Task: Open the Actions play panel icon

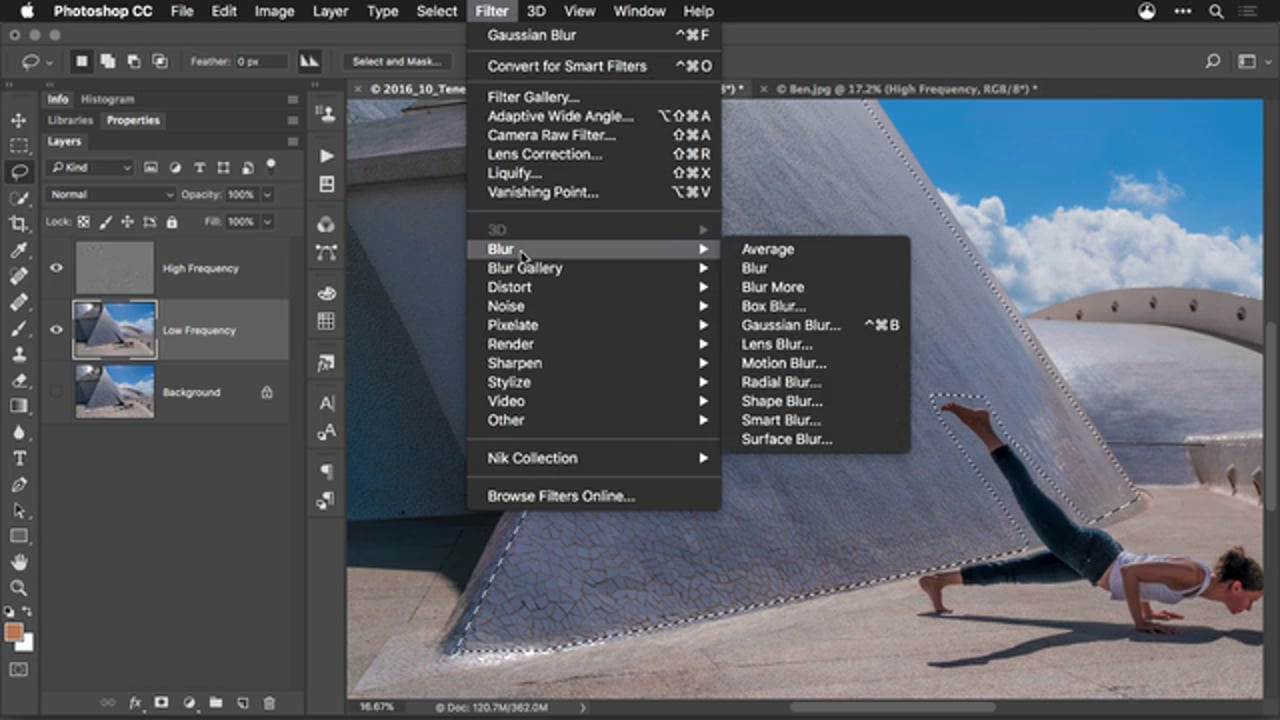Action: (326, 156)
